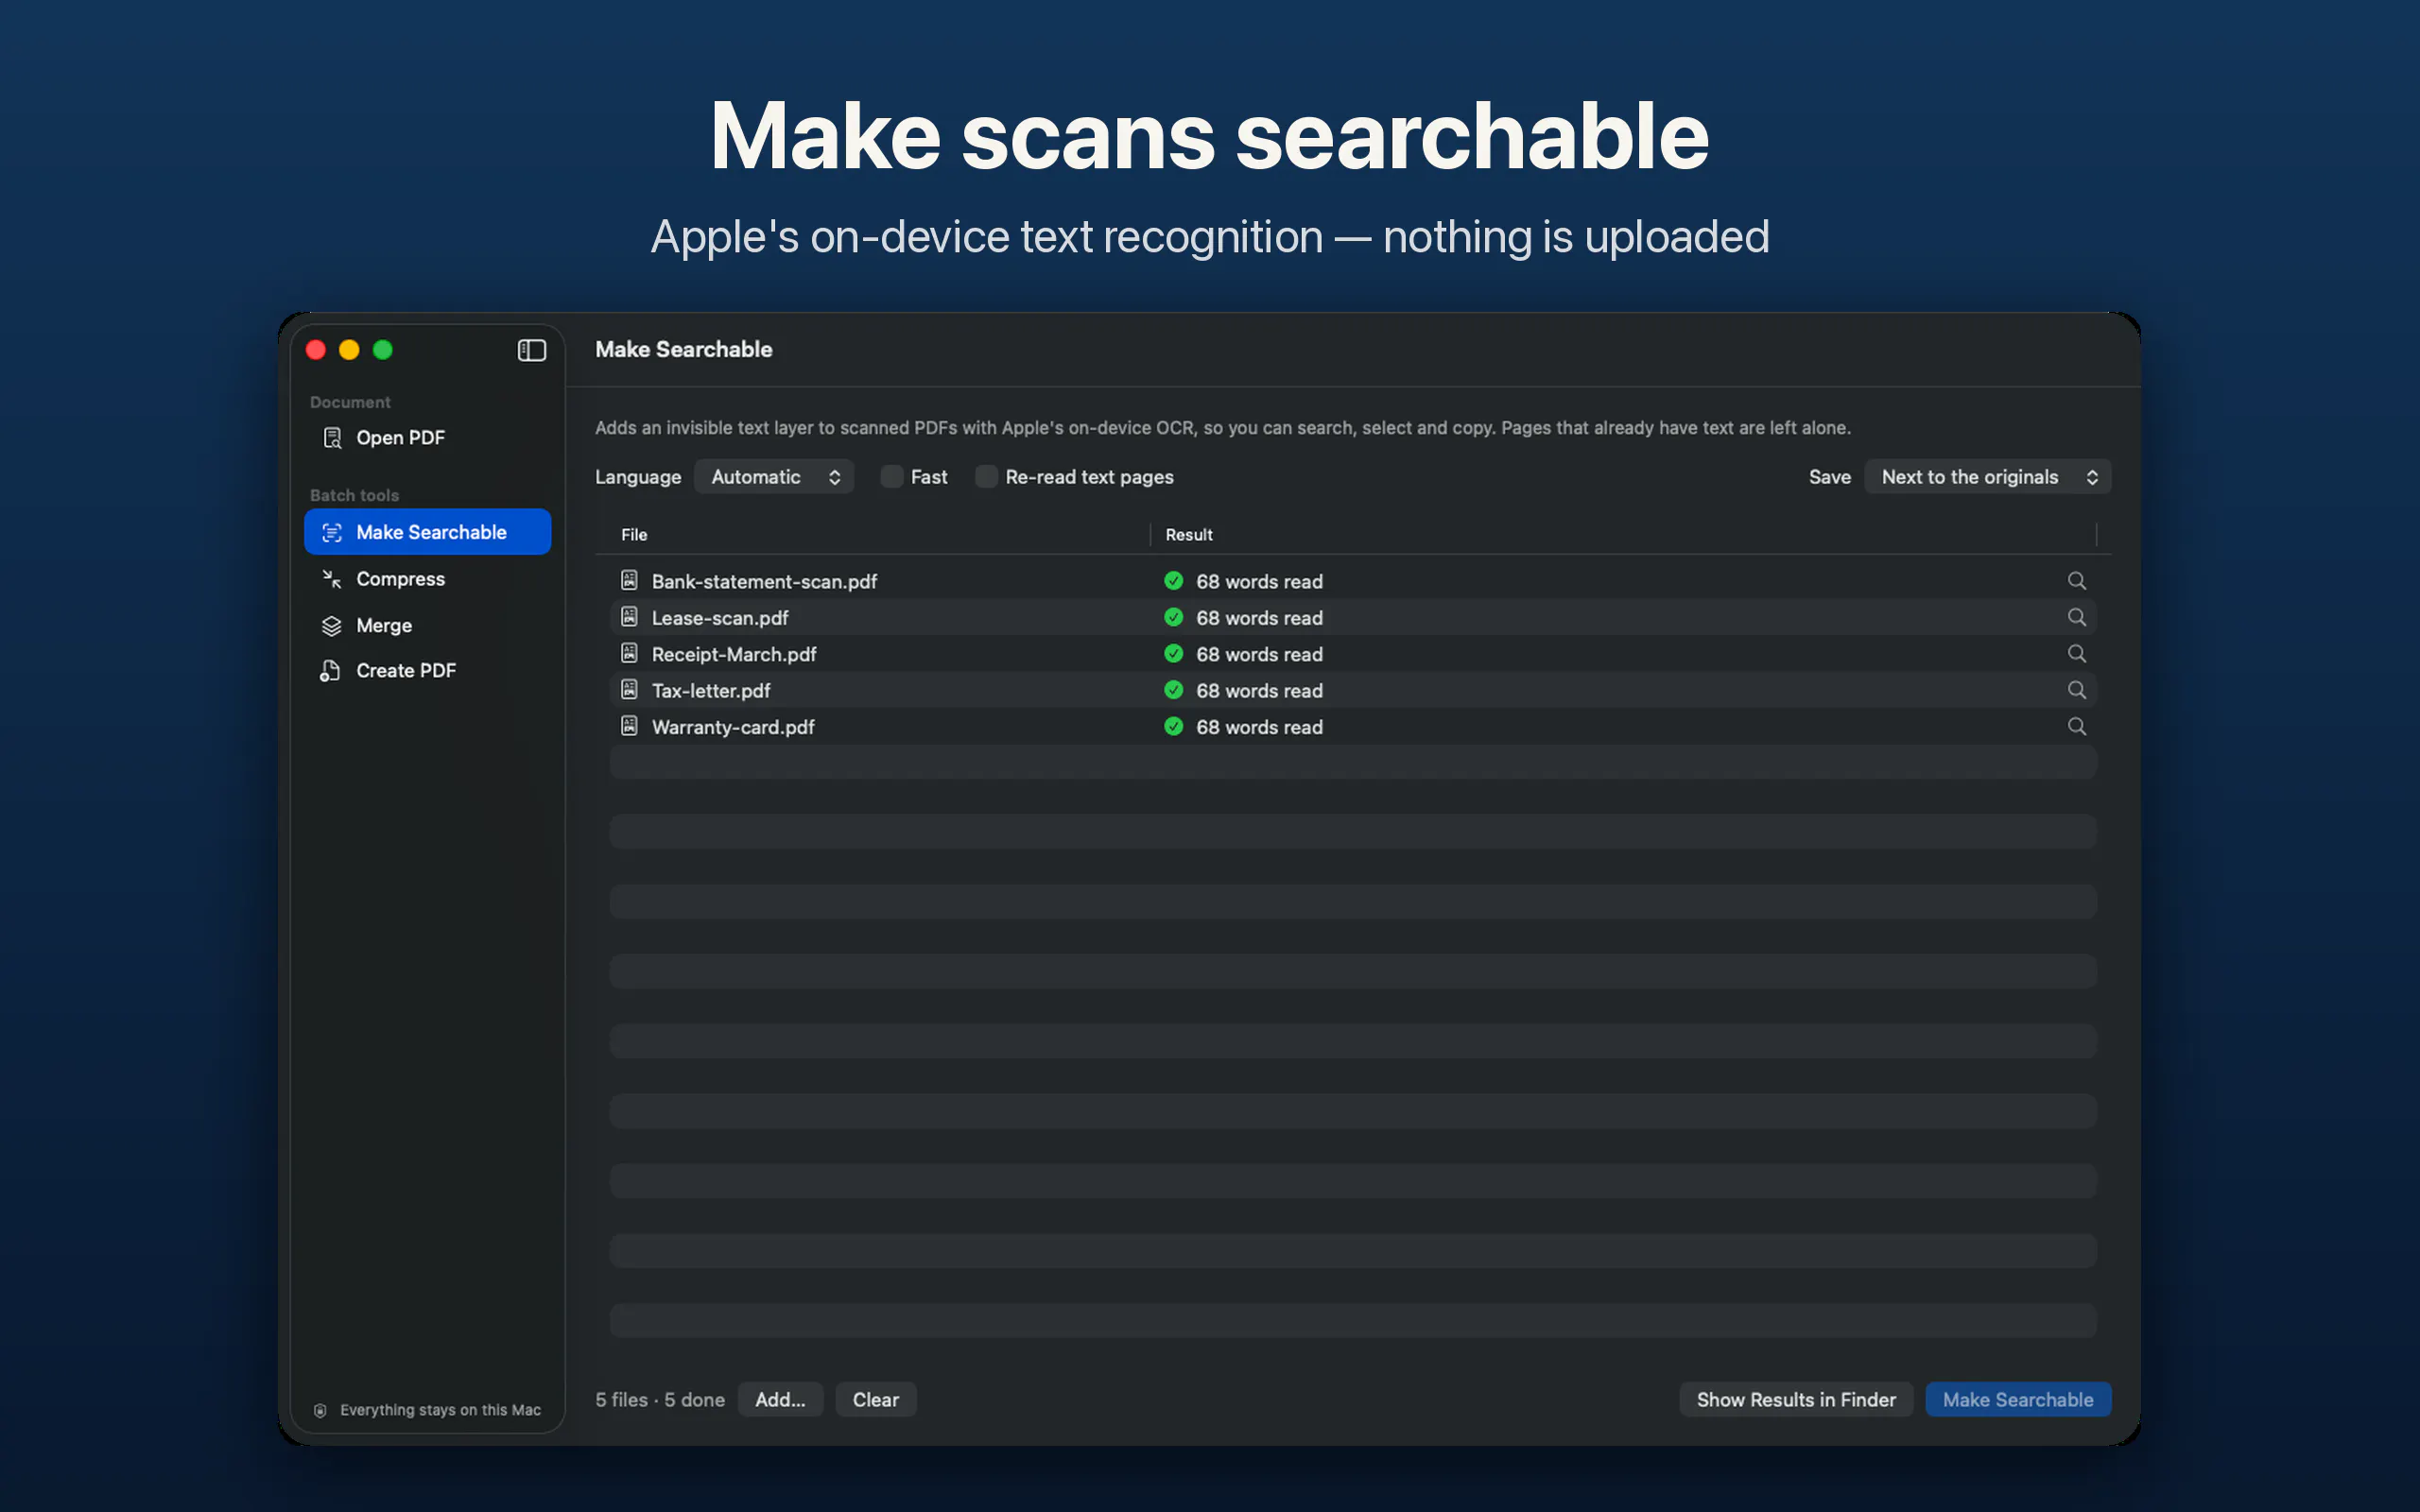Viewport: 2420px width, 1512px height.
Task: Click the '5 files · 5 done' status text
Action: tap(660, 1400)
